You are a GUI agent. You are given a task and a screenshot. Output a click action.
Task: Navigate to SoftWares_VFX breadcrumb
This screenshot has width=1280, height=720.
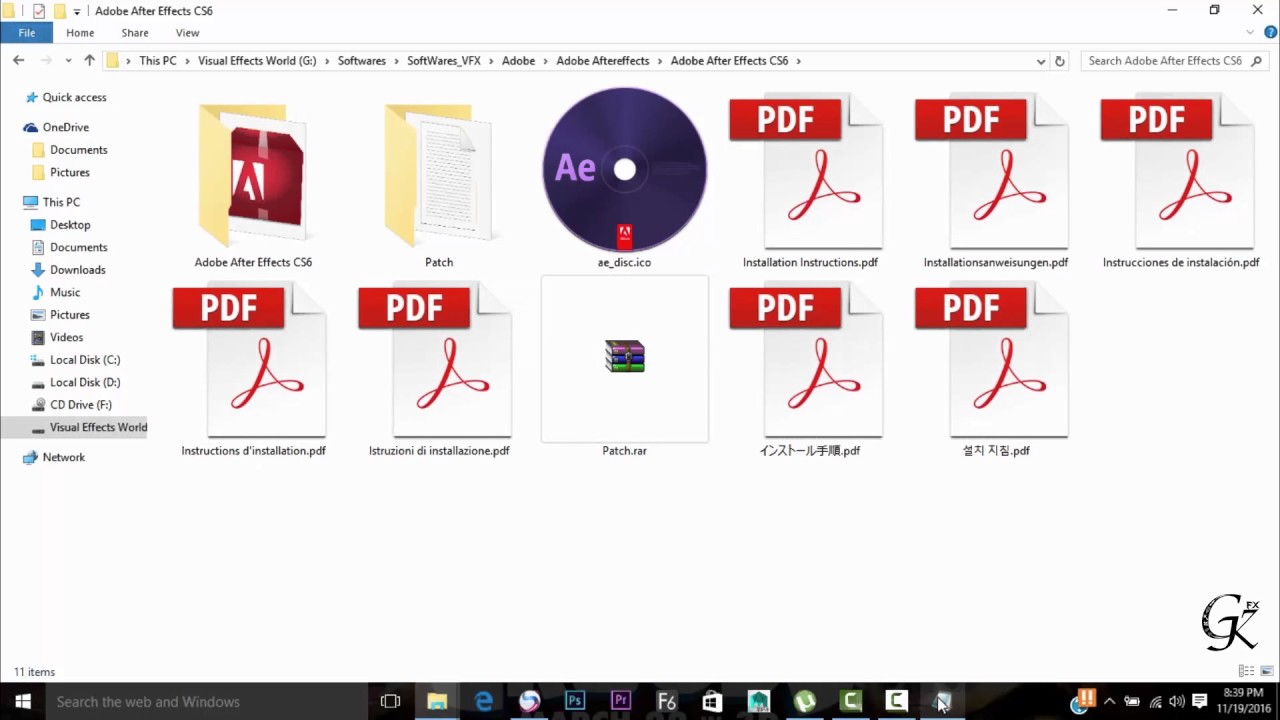444,61
